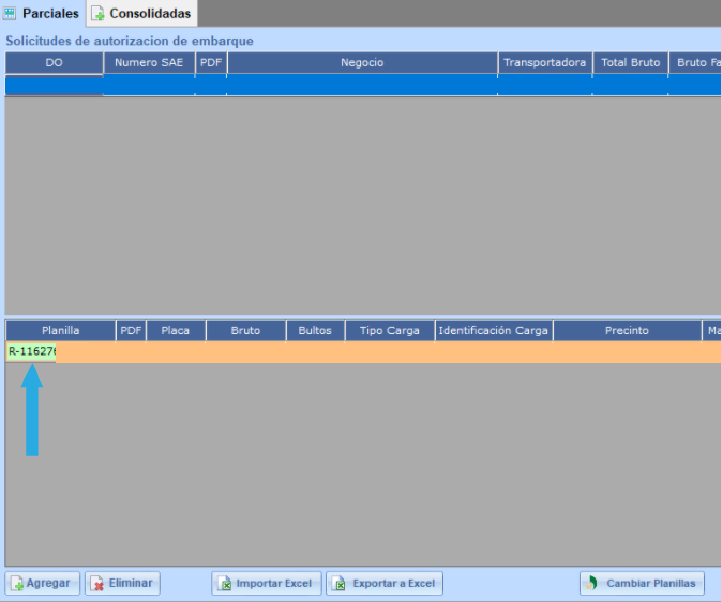Sort by Numero SAE column header
721x602 pixels.
pyautogui.click(x=149, y=63)
